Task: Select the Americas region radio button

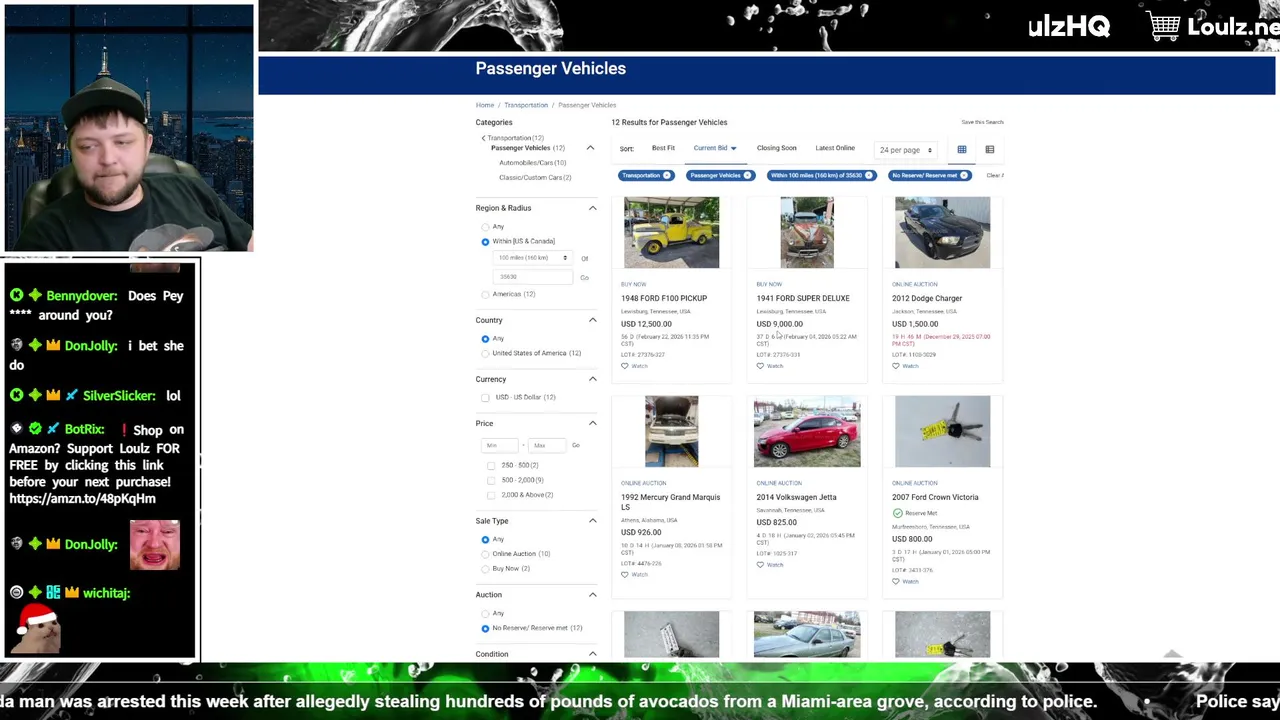Action: (x=486, y=295)
